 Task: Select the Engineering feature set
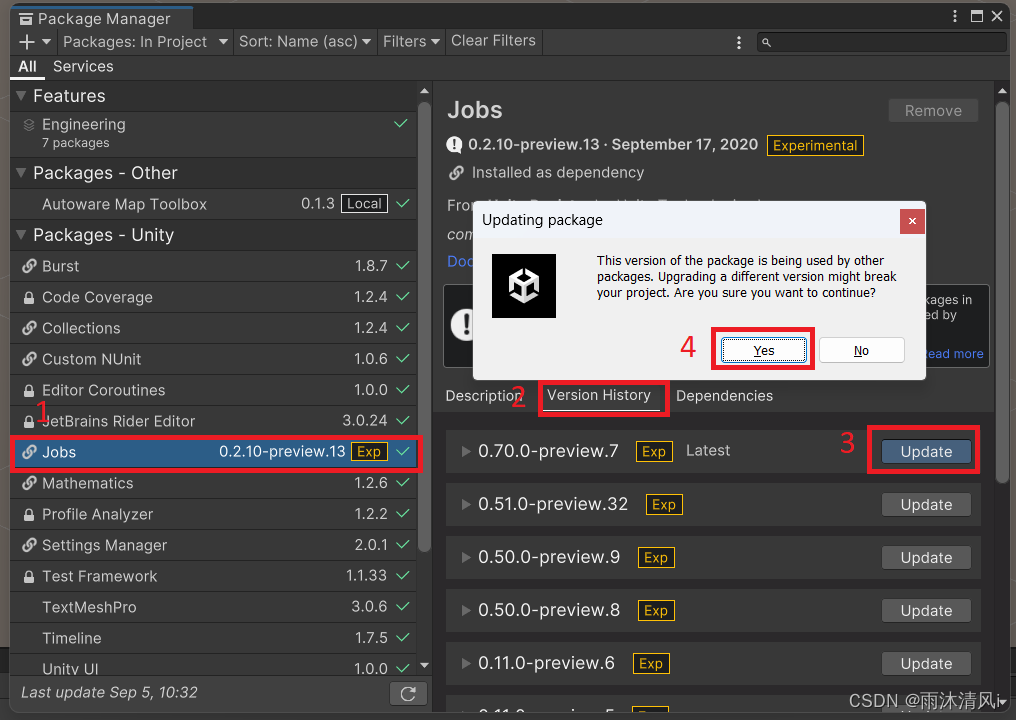click(214, 133)
